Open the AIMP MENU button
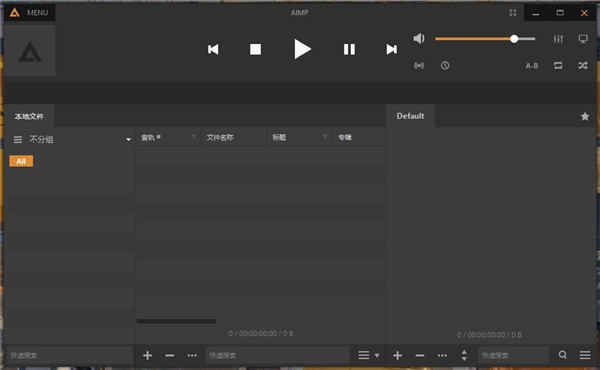This screenshot has height=370, width=600. pos(30,13)
